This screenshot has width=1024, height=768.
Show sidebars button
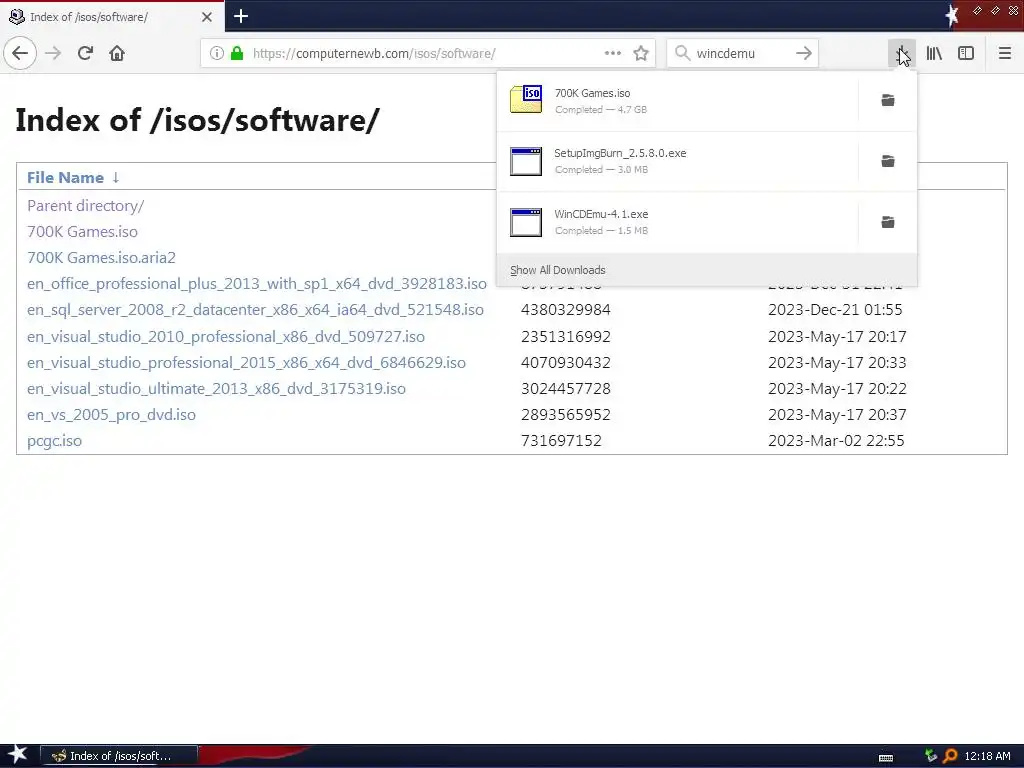[966, 53]
